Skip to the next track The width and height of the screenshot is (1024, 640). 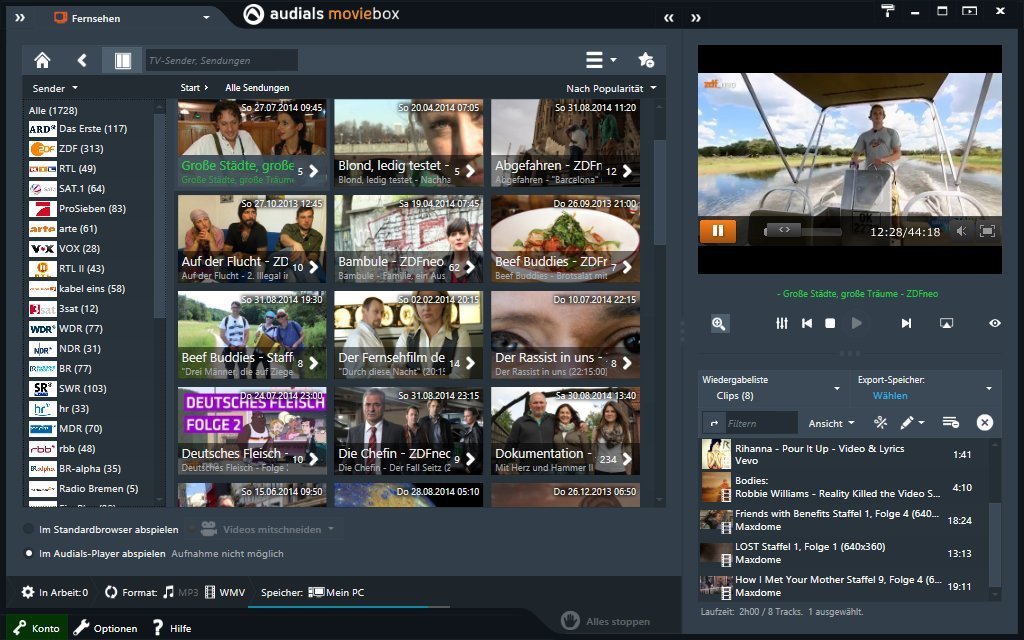[x=906, y=323]
